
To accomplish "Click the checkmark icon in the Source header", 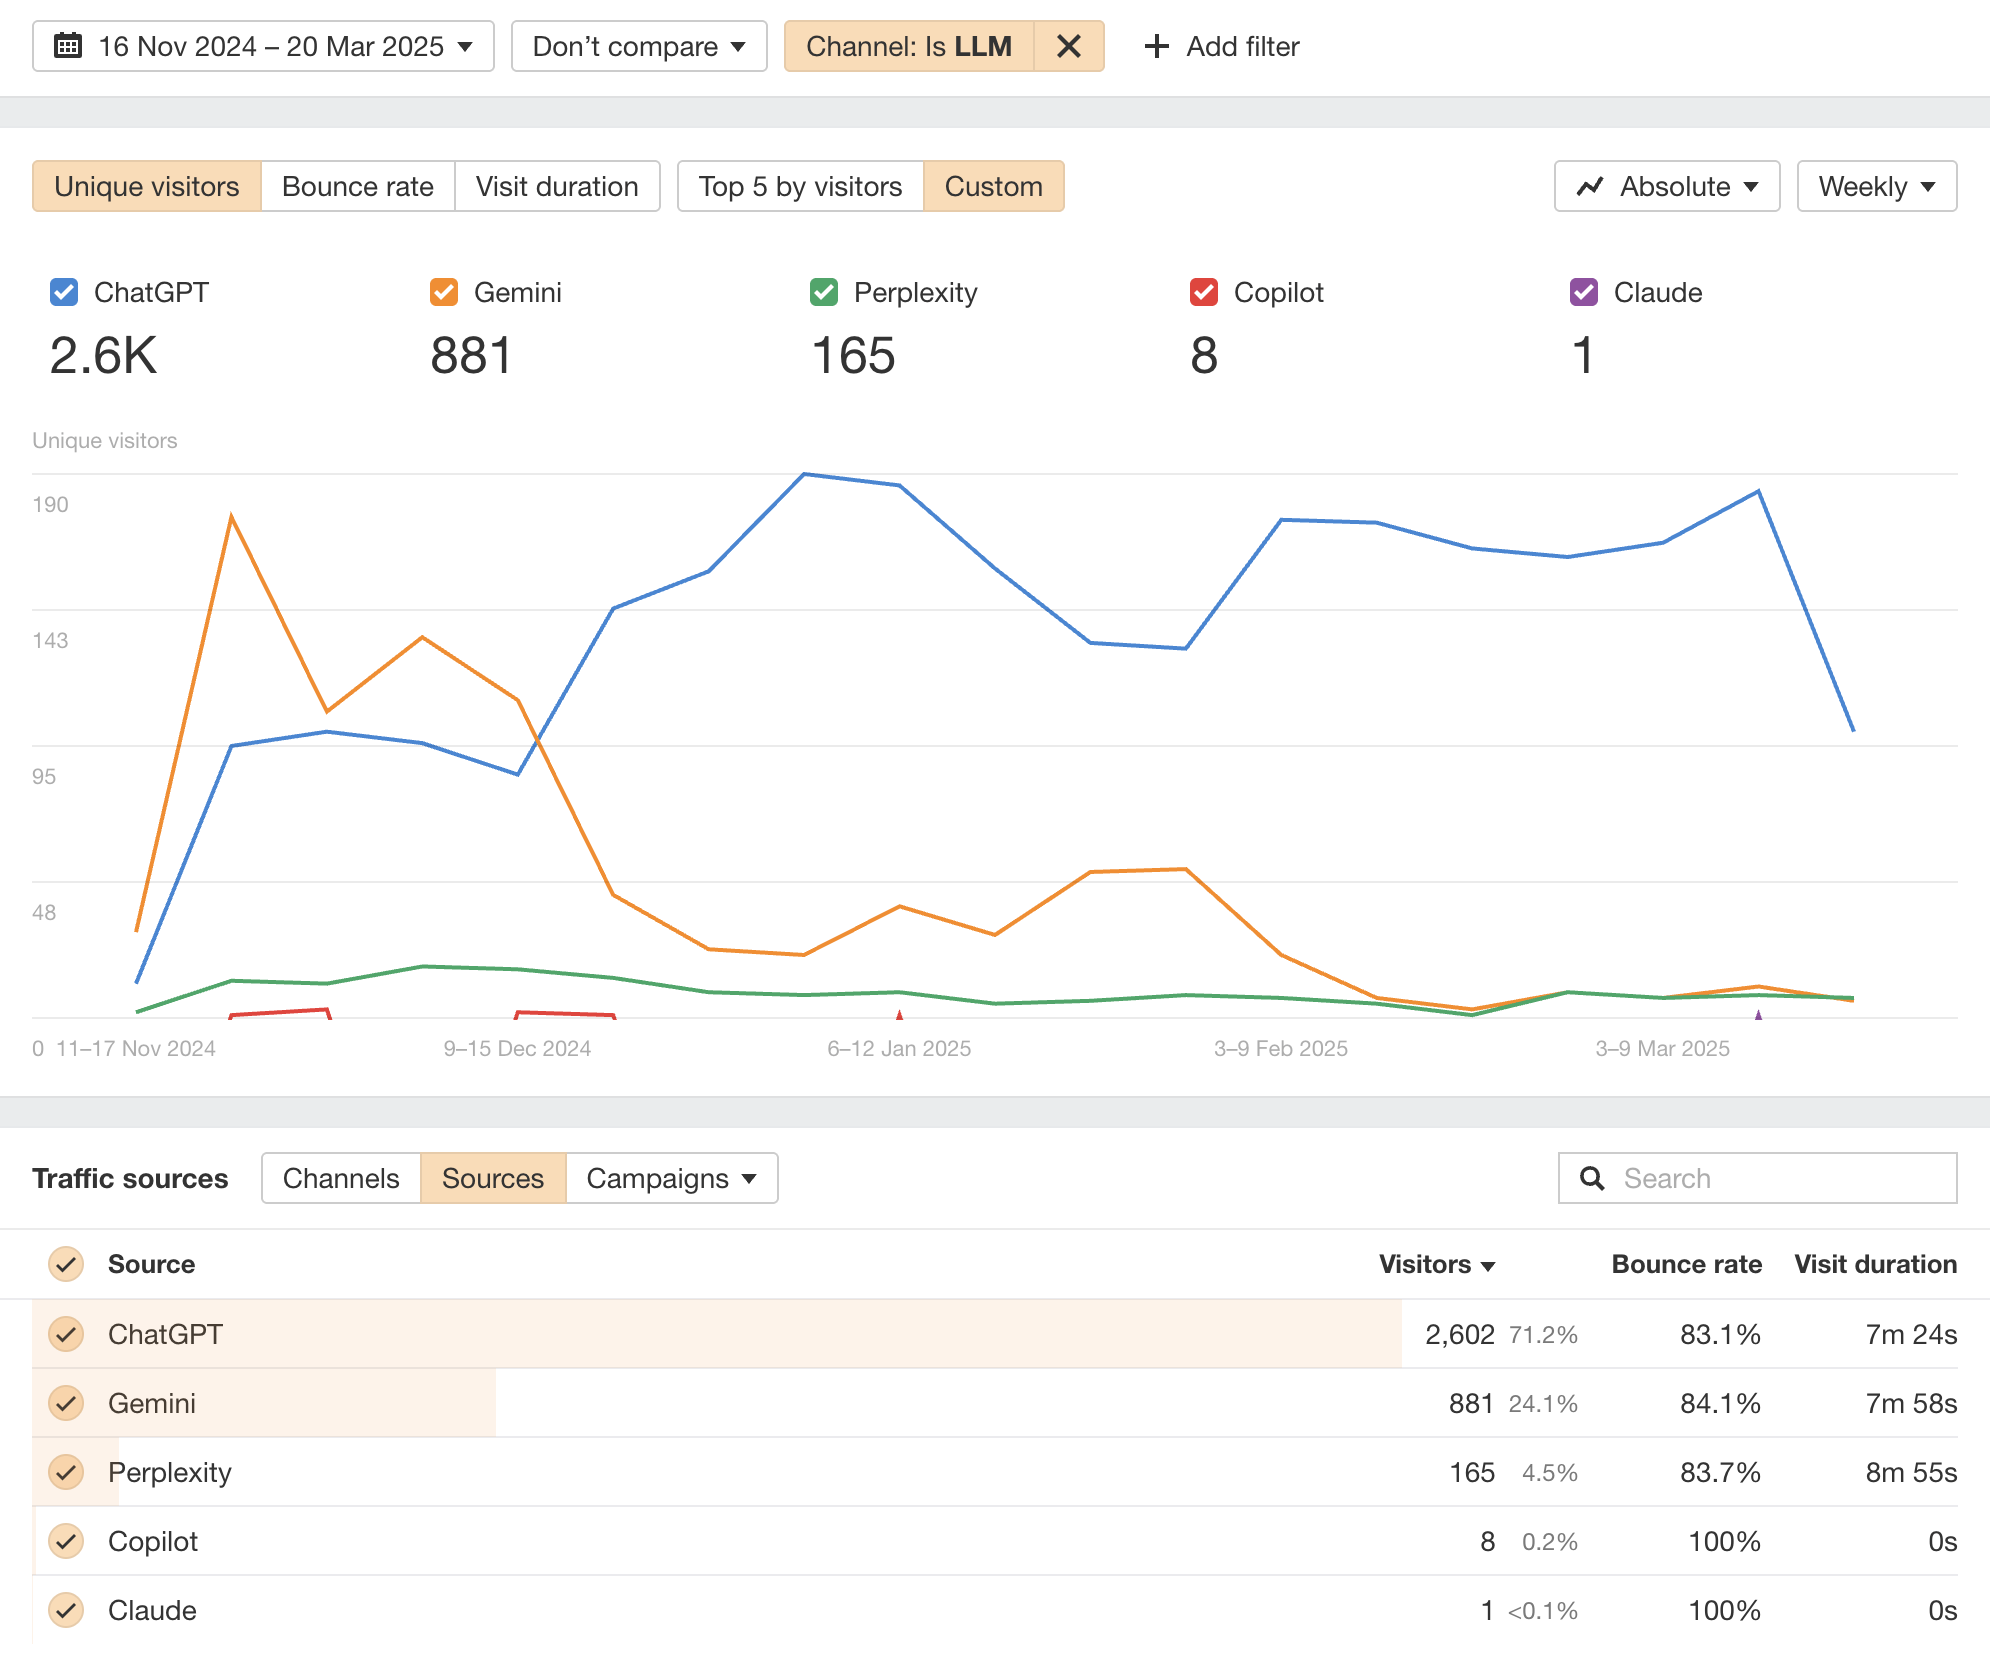I will [66, 1264].
